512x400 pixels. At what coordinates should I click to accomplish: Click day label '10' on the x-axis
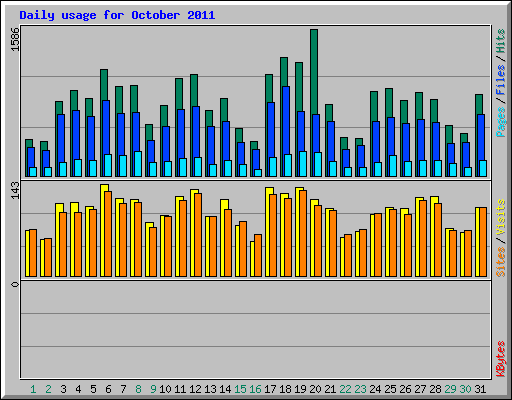pyautogui.click(x=165, y=389)
